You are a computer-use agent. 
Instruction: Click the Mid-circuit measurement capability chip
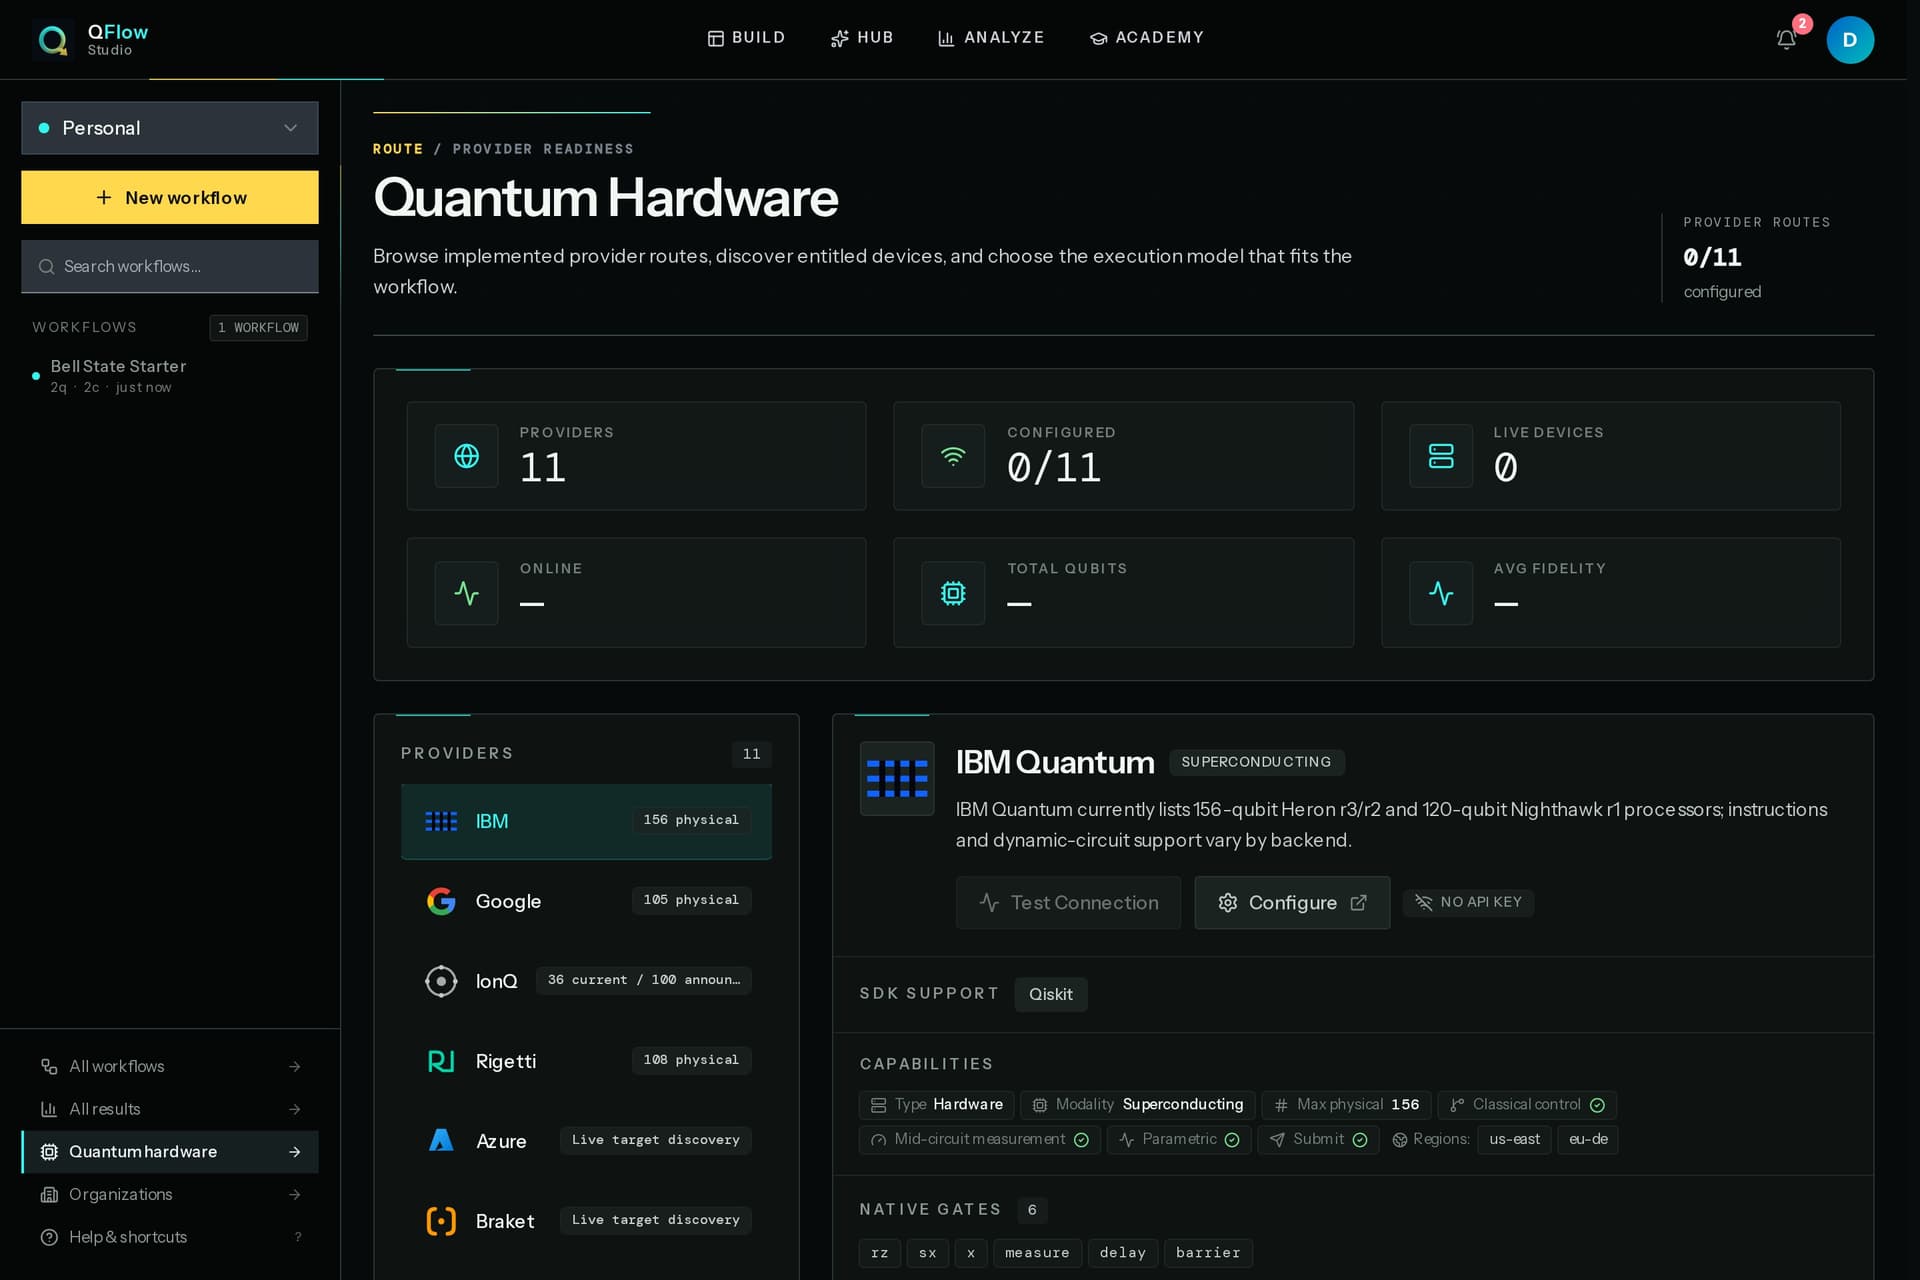point(980,1140)
